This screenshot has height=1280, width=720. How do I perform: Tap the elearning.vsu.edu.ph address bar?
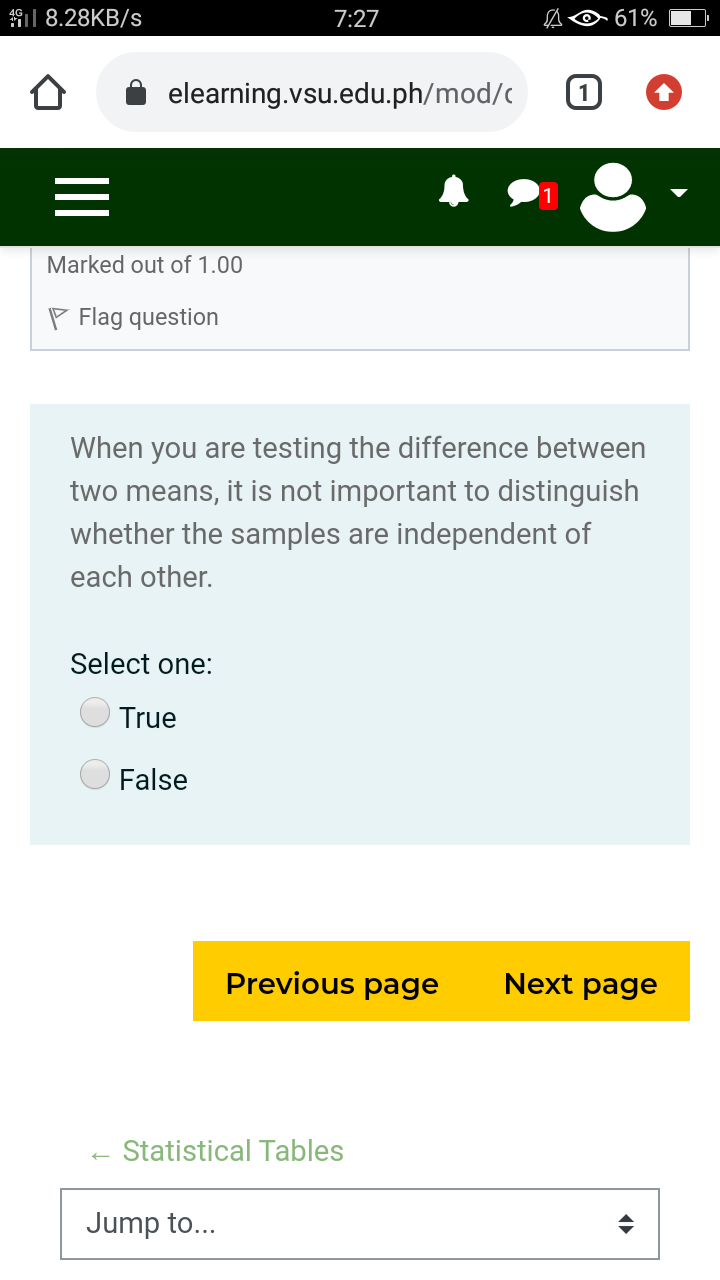tap(340, 93)
